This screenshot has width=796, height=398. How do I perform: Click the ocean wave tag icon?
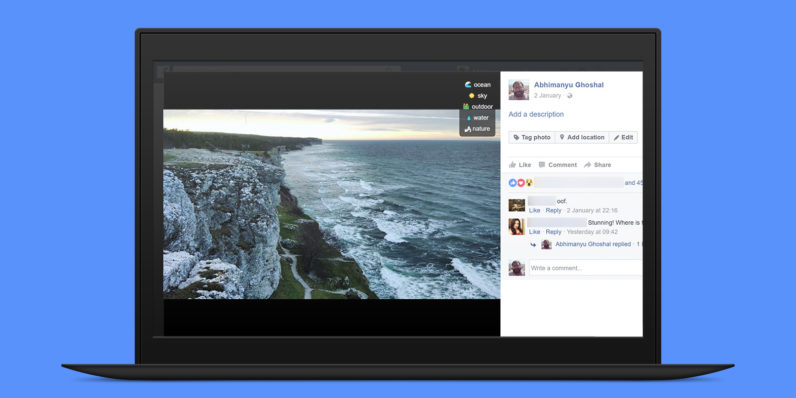[x=468, y=85]
